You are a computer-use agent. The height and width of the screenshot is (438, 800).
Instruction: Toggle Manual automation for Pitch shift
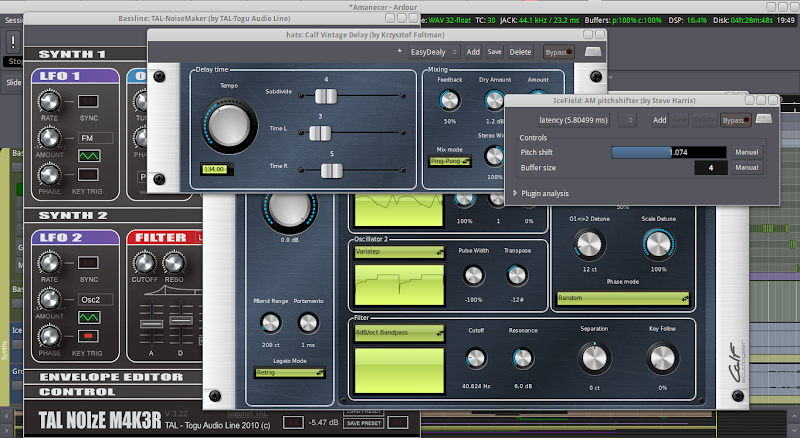[x=746, y=152]
